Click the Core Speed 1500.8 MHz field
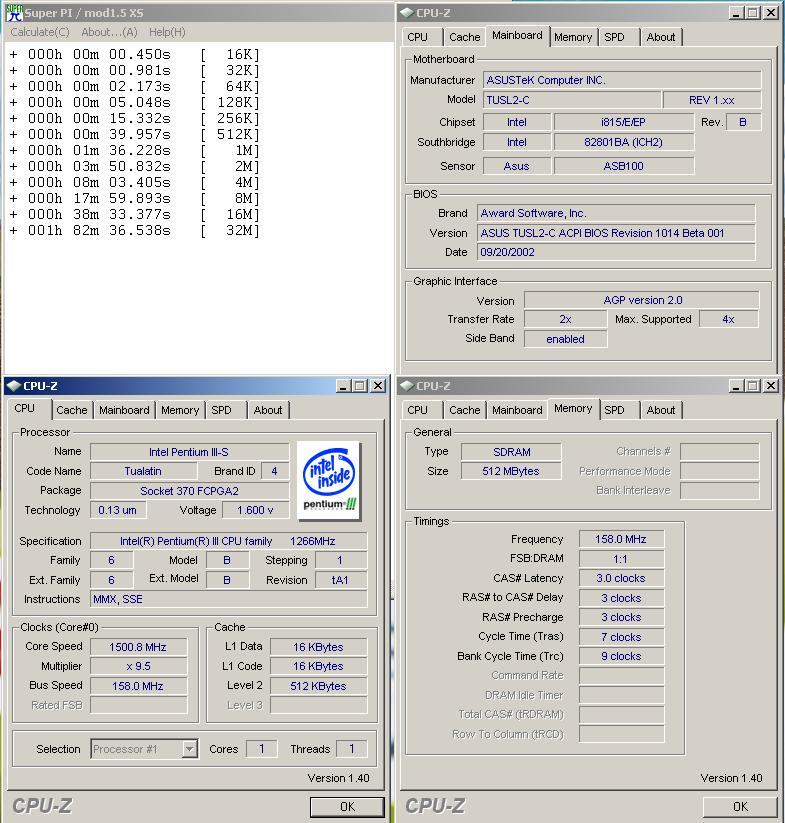 pos(138,647)
